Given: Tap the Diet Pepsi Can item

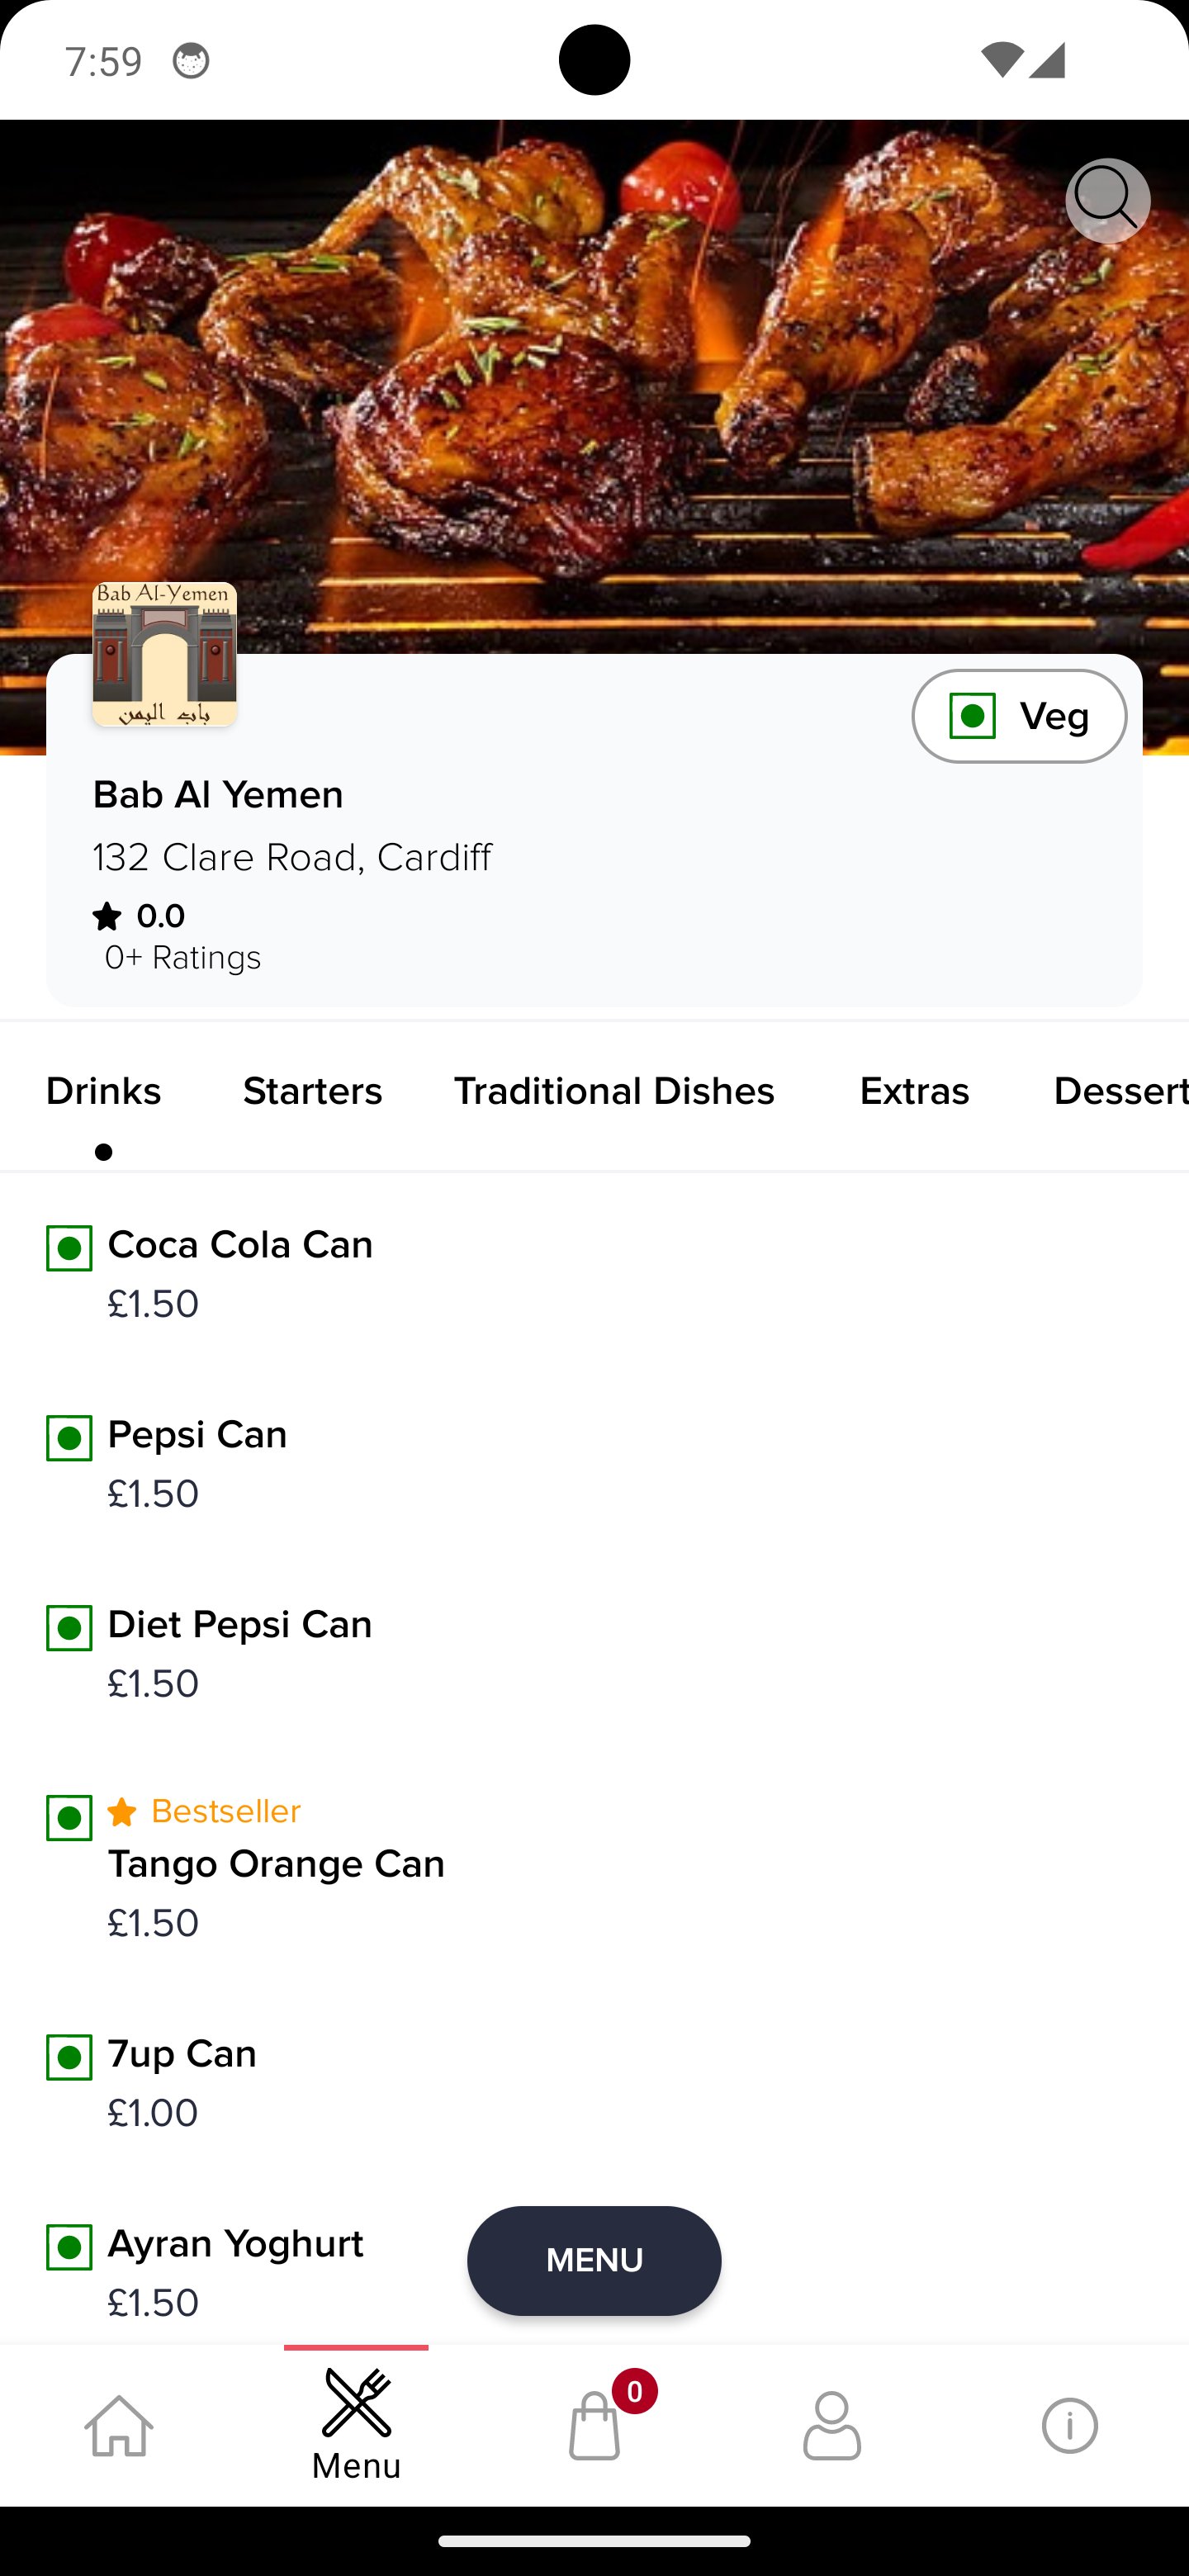Looking at the screenshot, I should pos(240,1626).
